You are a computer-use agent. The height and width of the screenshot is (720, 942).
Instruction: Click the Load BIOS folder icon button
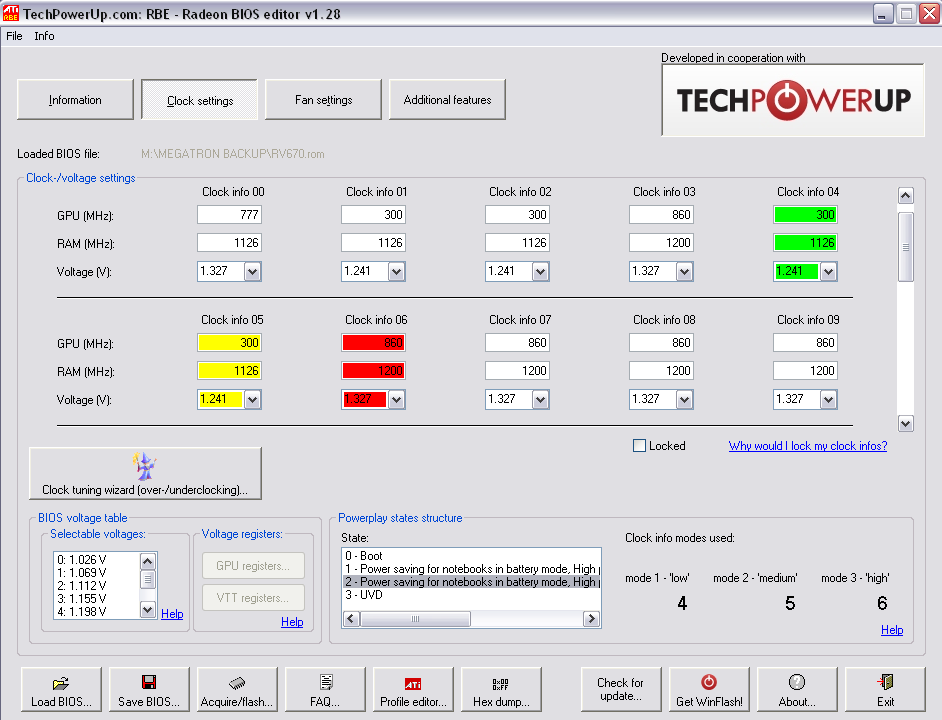[61, 690]
